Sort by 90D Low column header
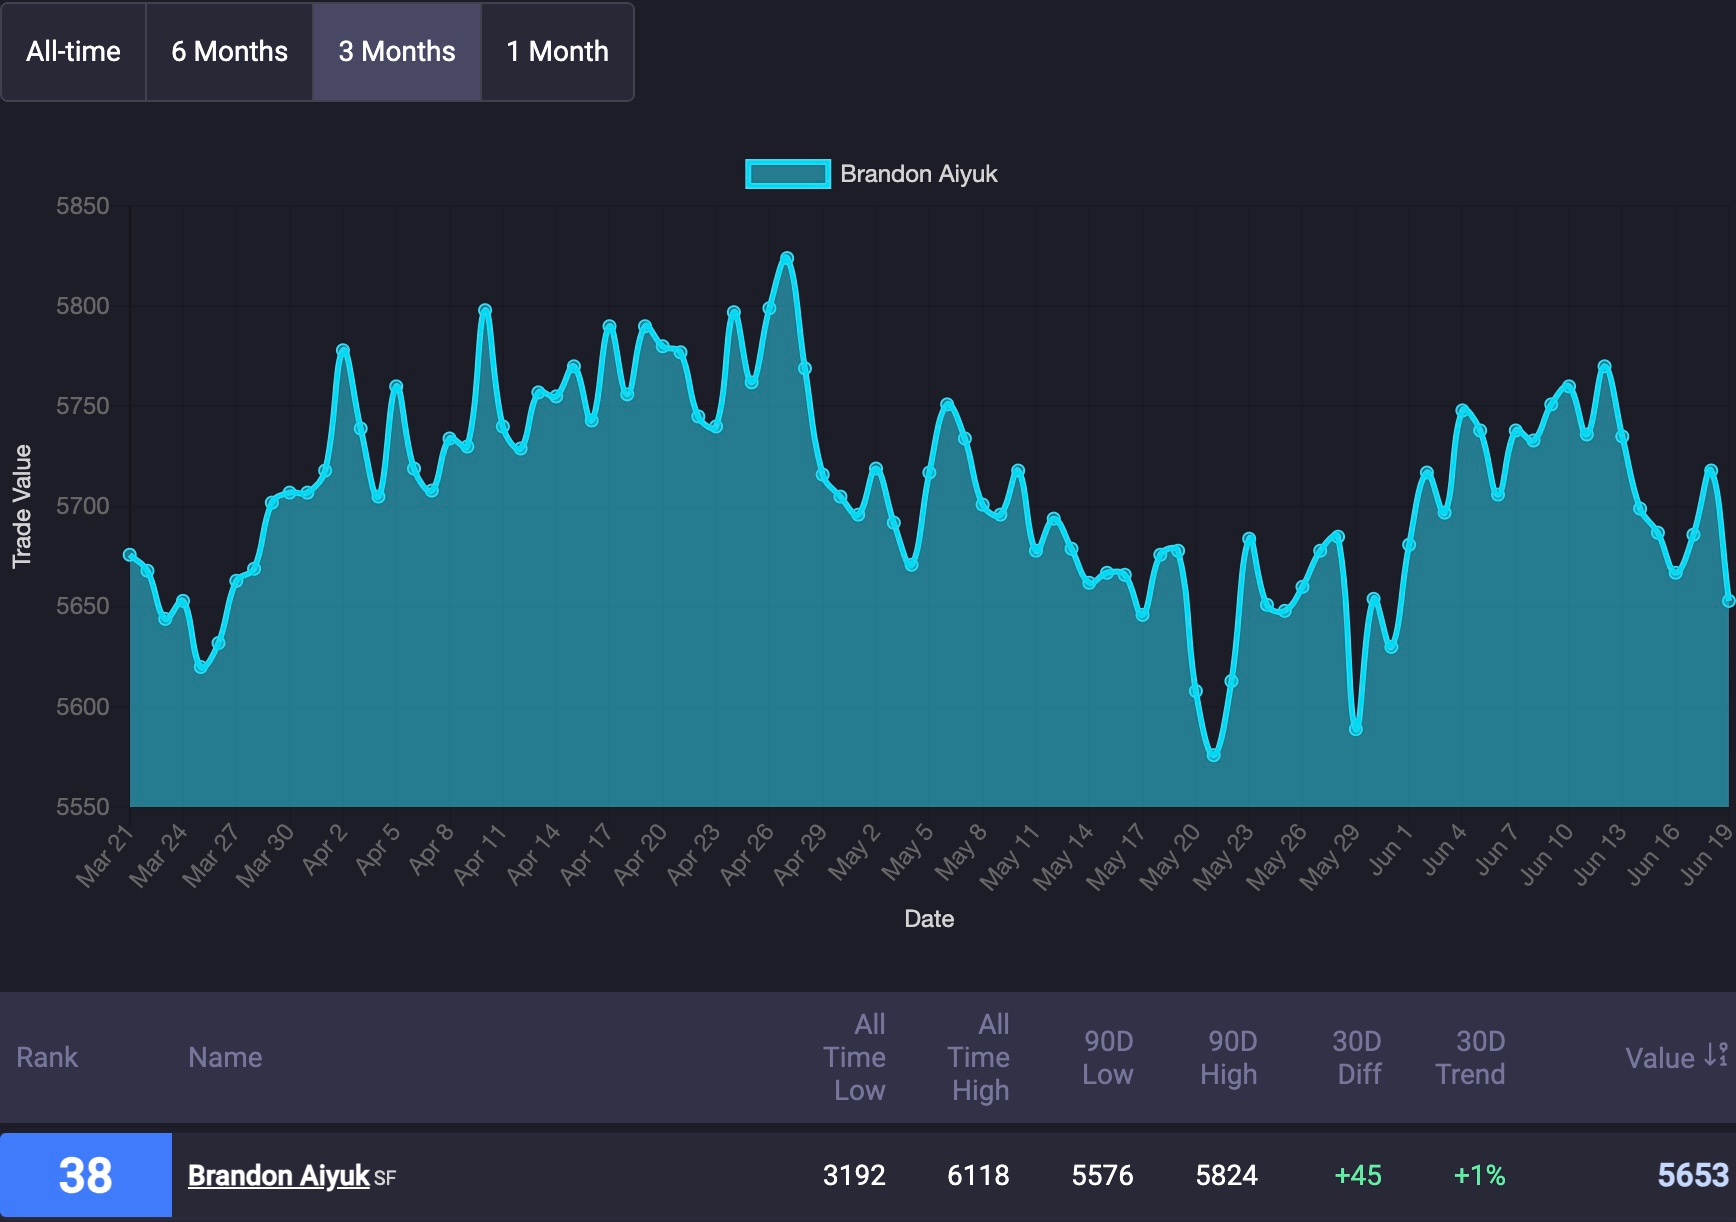Screen dimensions: 1736x1222 click(x=1108, y=1057)
